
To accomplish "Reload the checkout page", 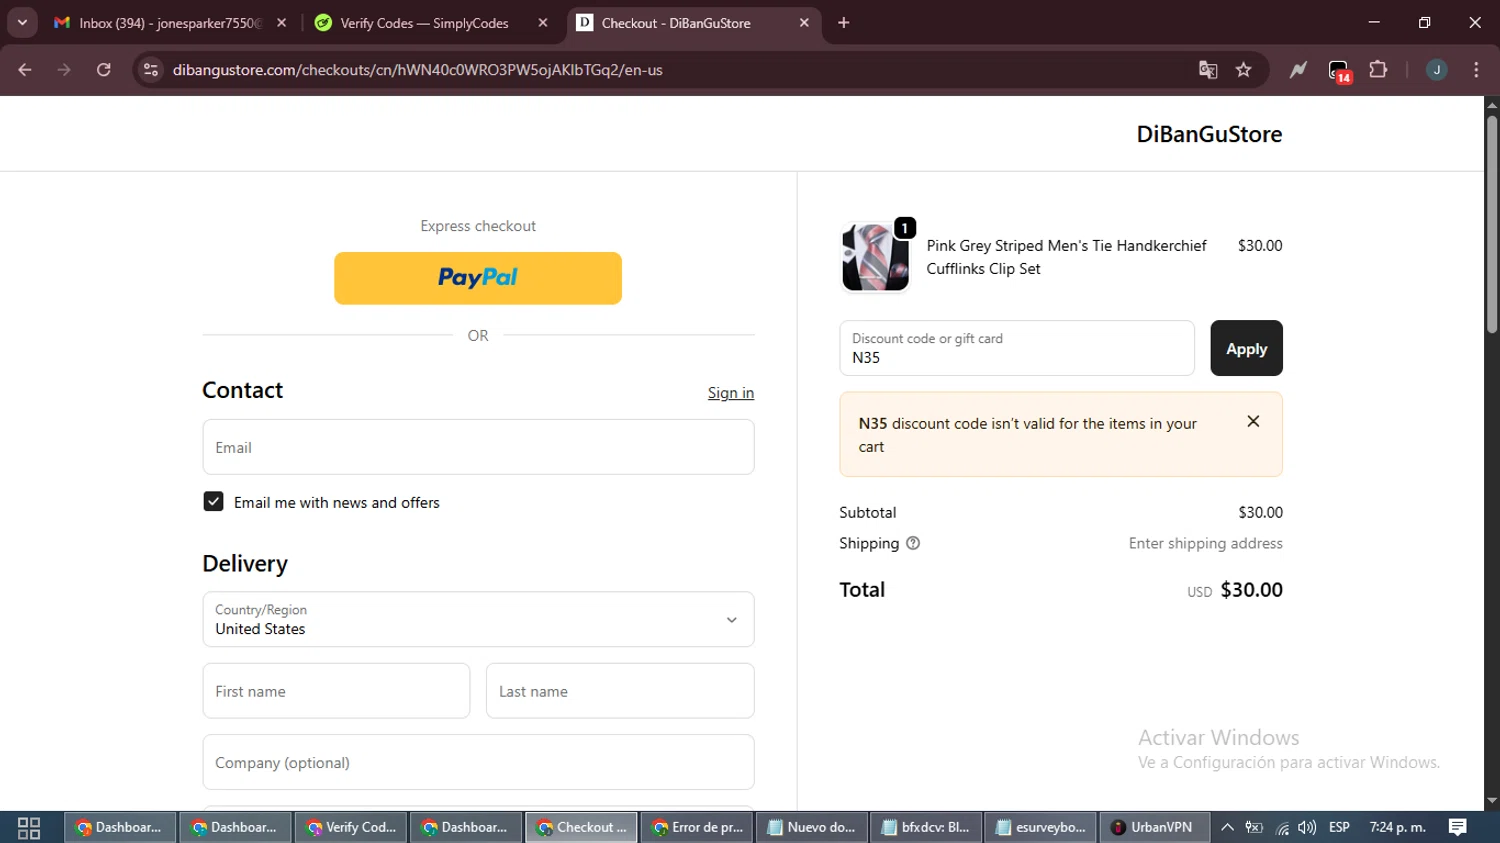I will click(x=103, y=70).
